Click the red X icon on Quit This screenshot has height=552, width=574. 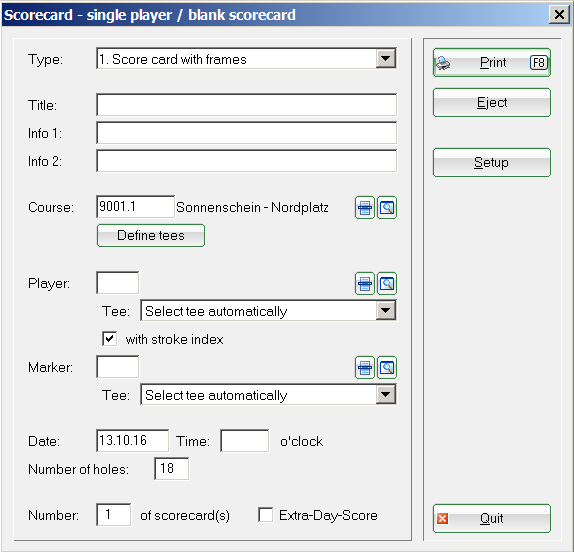coord(443,518)
